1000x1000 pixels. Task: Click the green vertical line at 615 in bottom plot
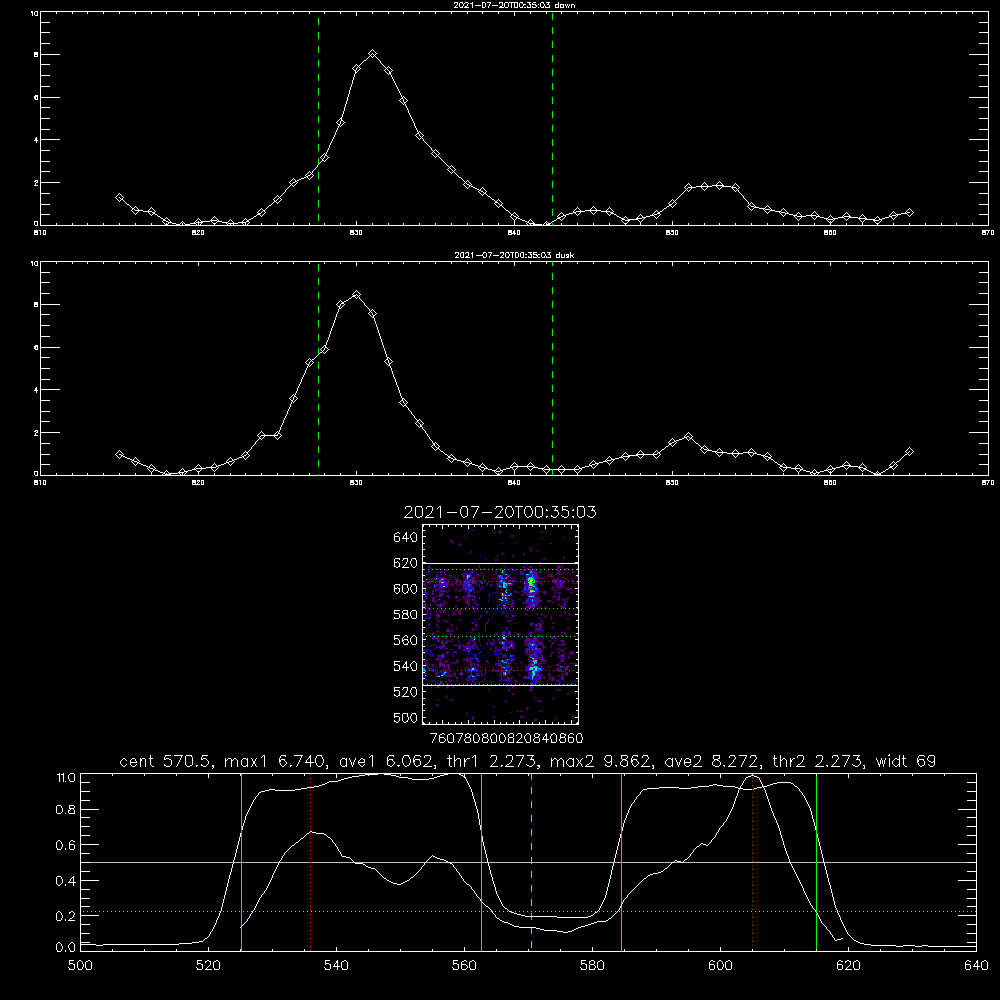coord(816,861)
